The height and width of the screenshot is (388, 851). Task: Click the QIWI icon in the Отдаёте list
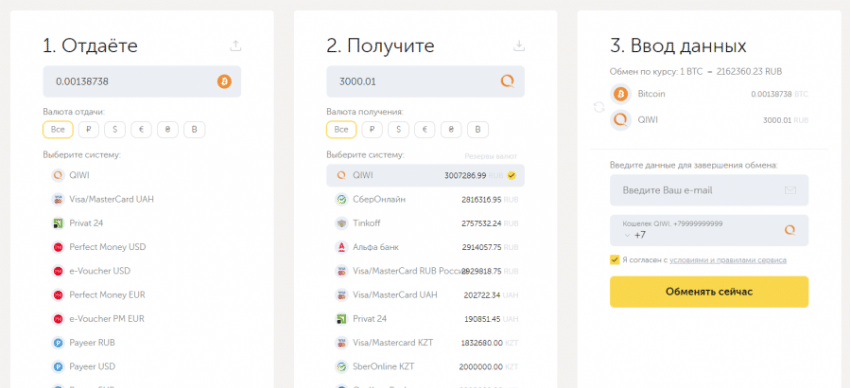coord(58,175)
